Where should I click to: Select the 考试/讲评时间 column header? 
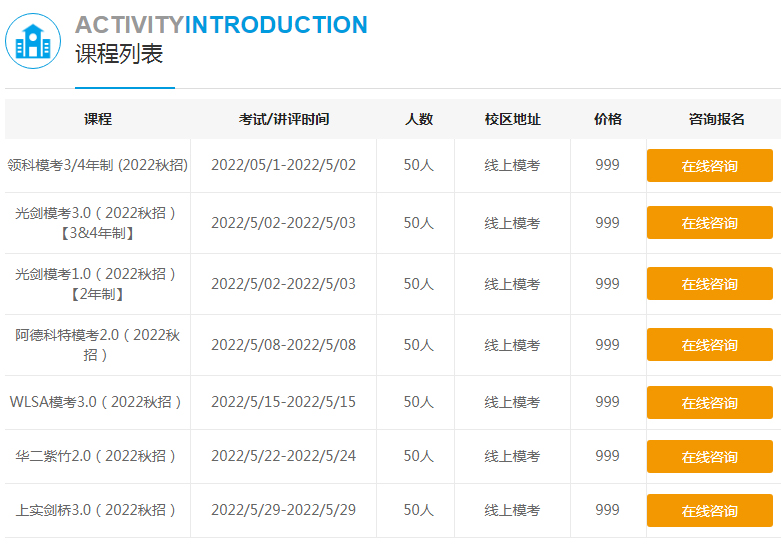point(283,119)
